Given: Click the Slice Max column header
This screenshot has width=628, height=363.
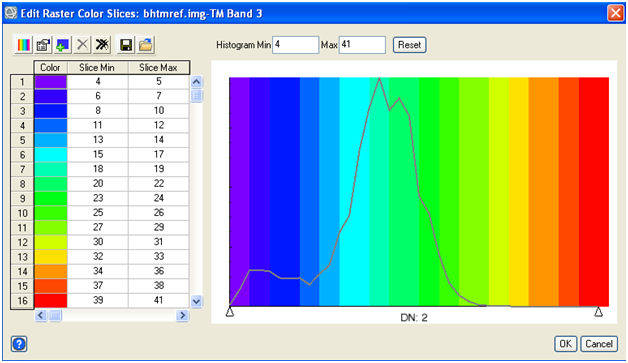Looking at the screenshot, I should coord(159,68).
